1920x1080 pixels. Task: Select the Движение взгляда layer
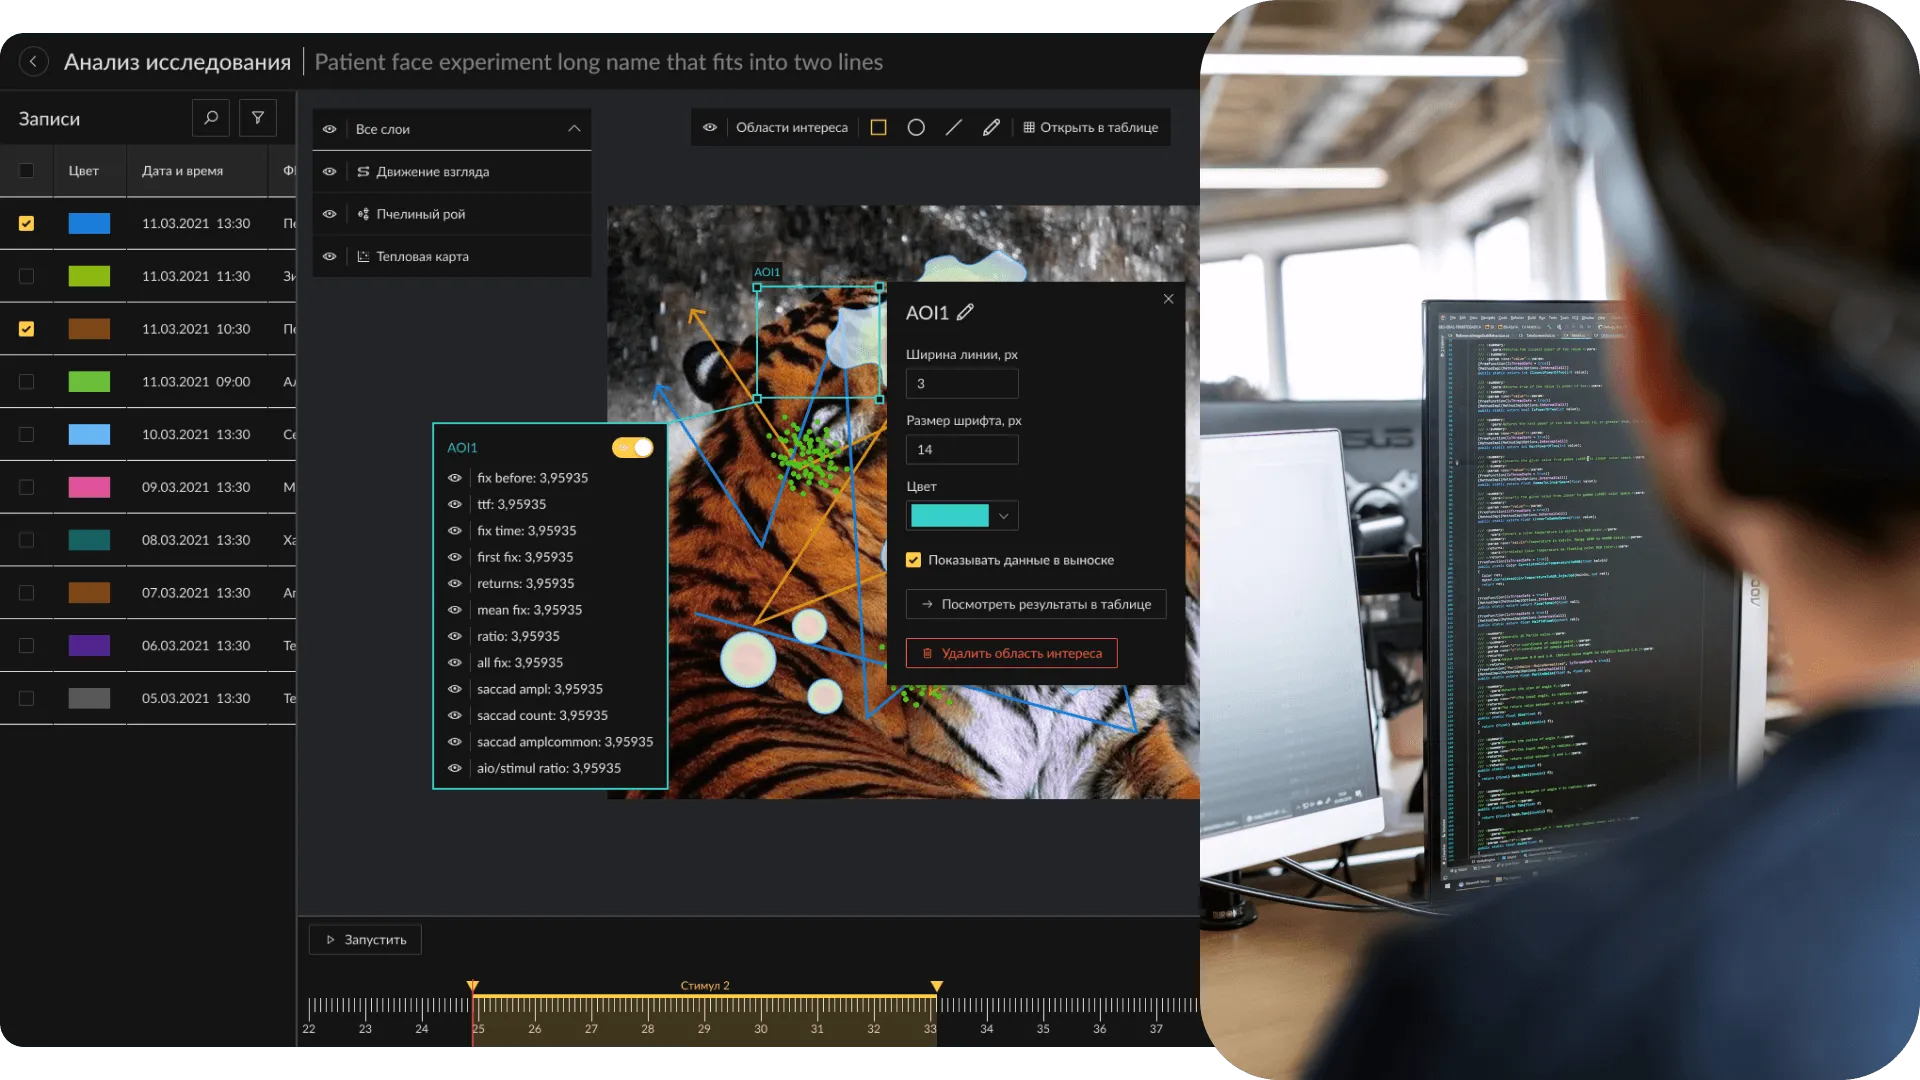point(432,172)
